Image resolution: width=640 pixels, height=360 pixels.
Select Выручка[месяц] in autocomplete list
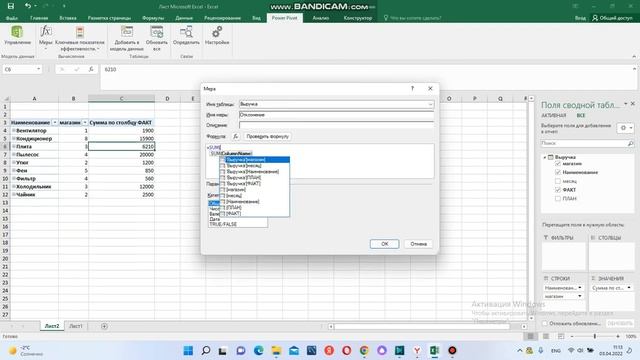coord(255,166)
